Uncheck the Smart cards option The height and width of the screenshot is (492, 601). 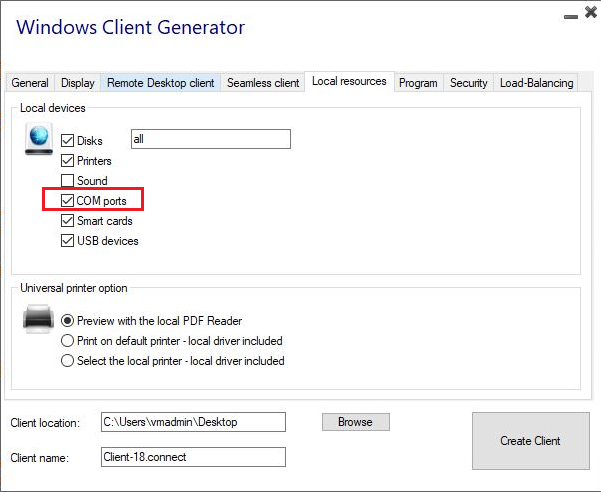68,221
